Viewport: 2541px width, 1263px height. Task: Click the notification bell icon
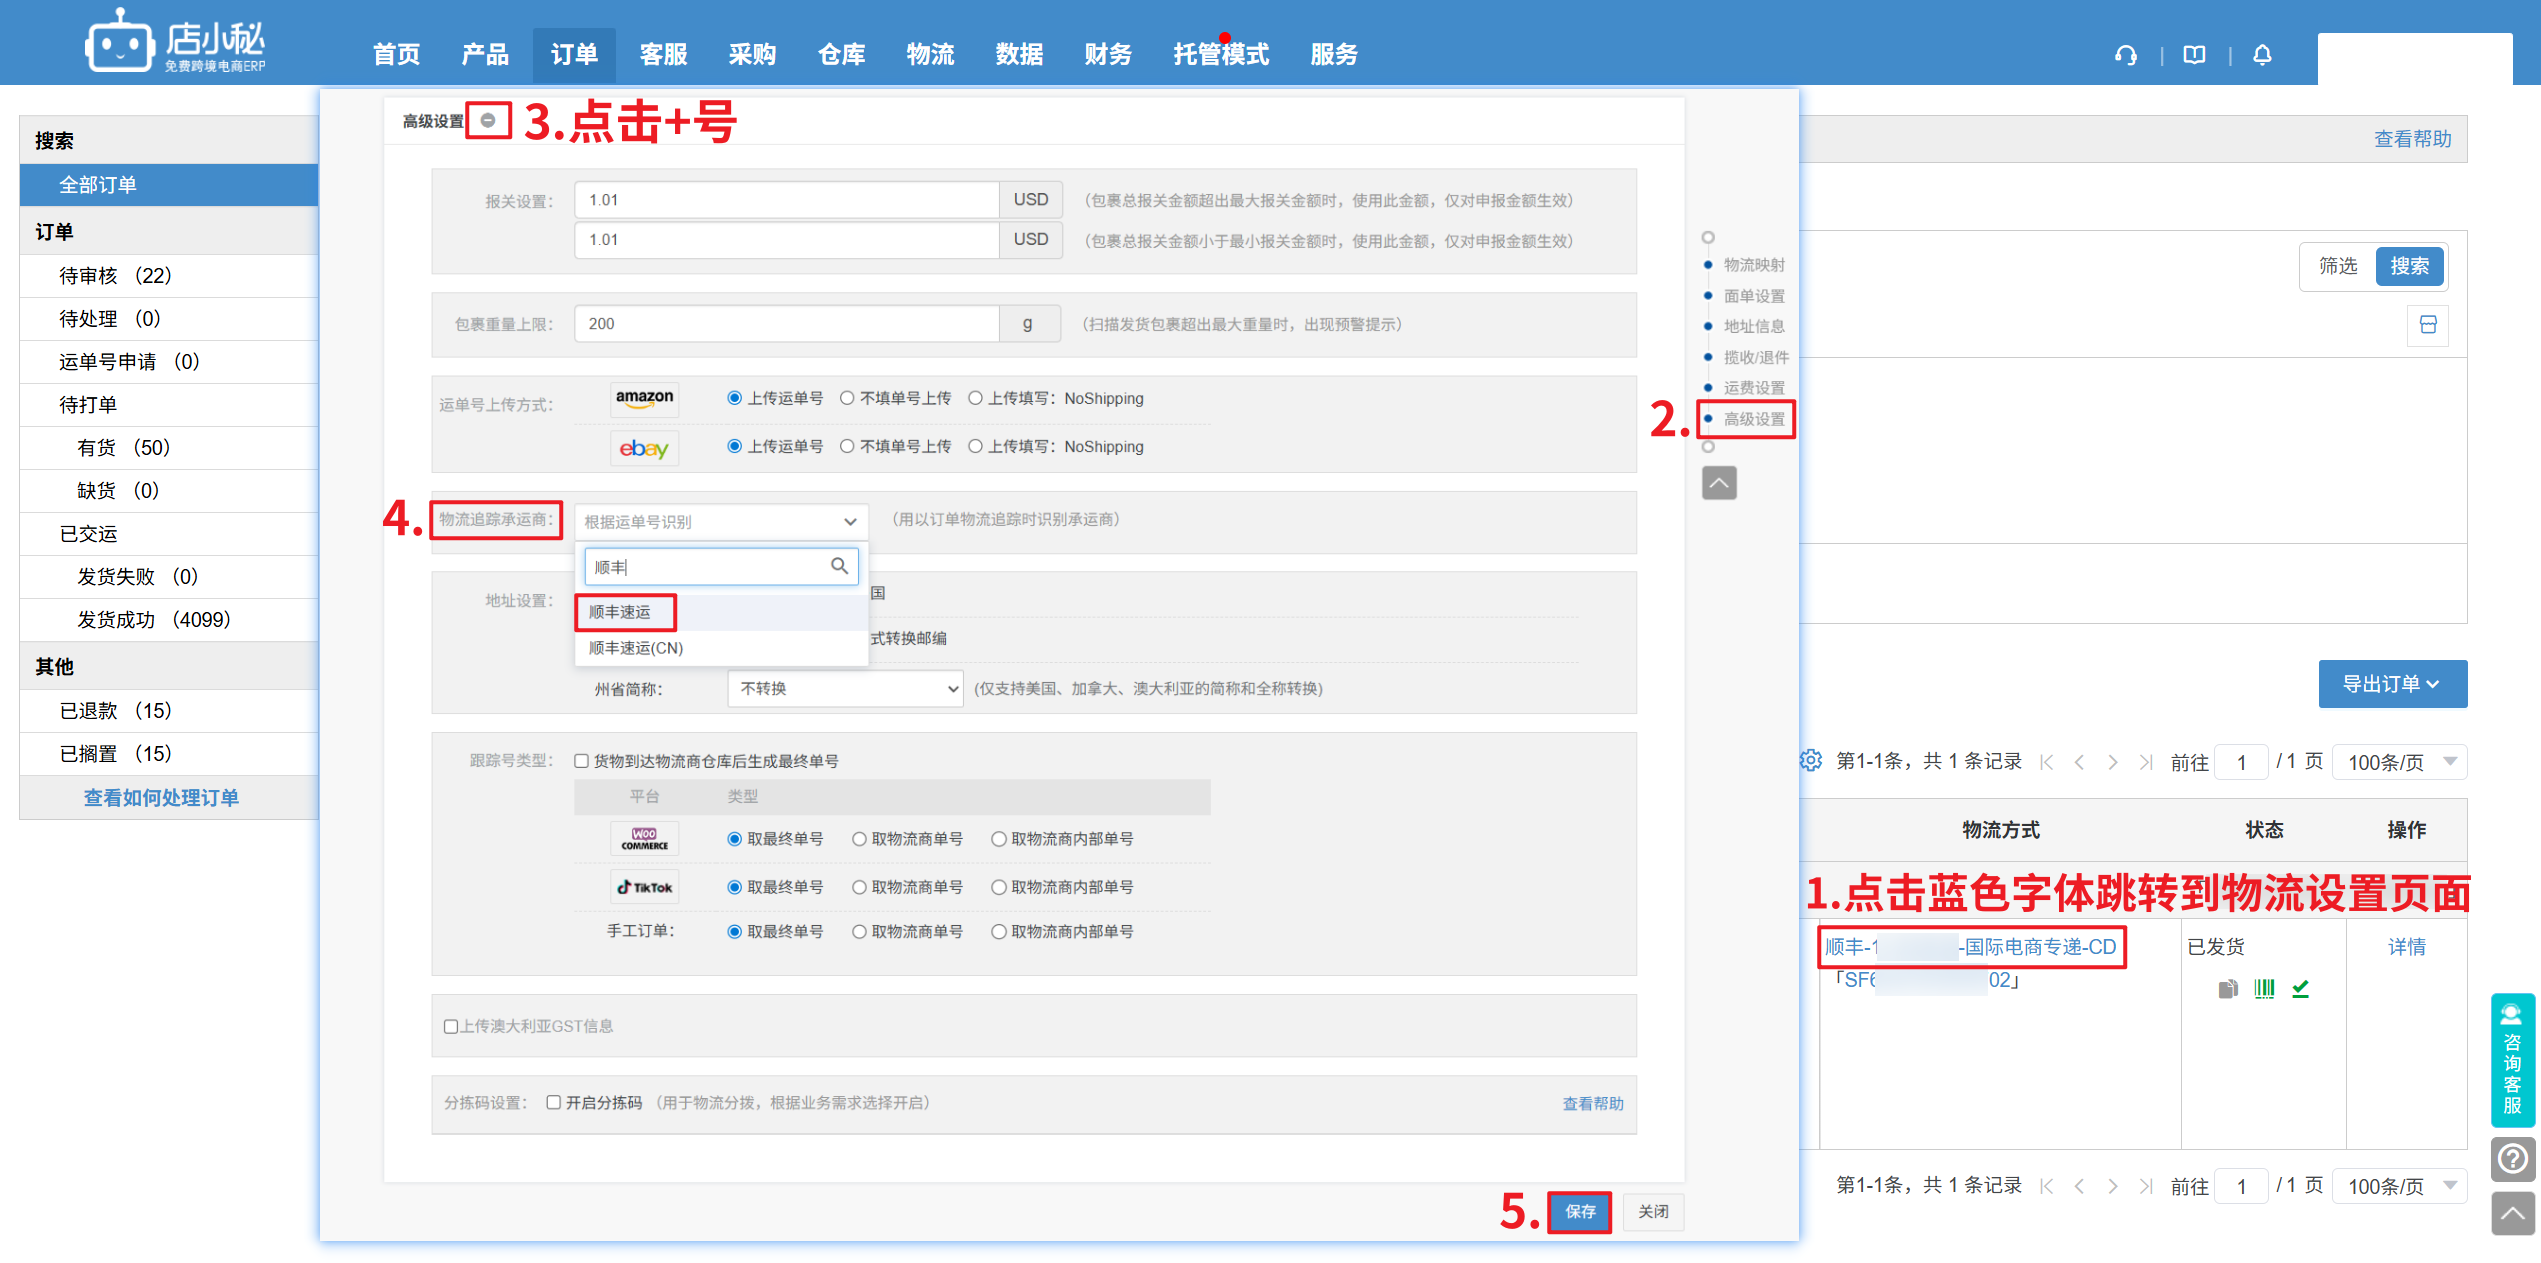pyautogui.click(x=2262, y=55)
